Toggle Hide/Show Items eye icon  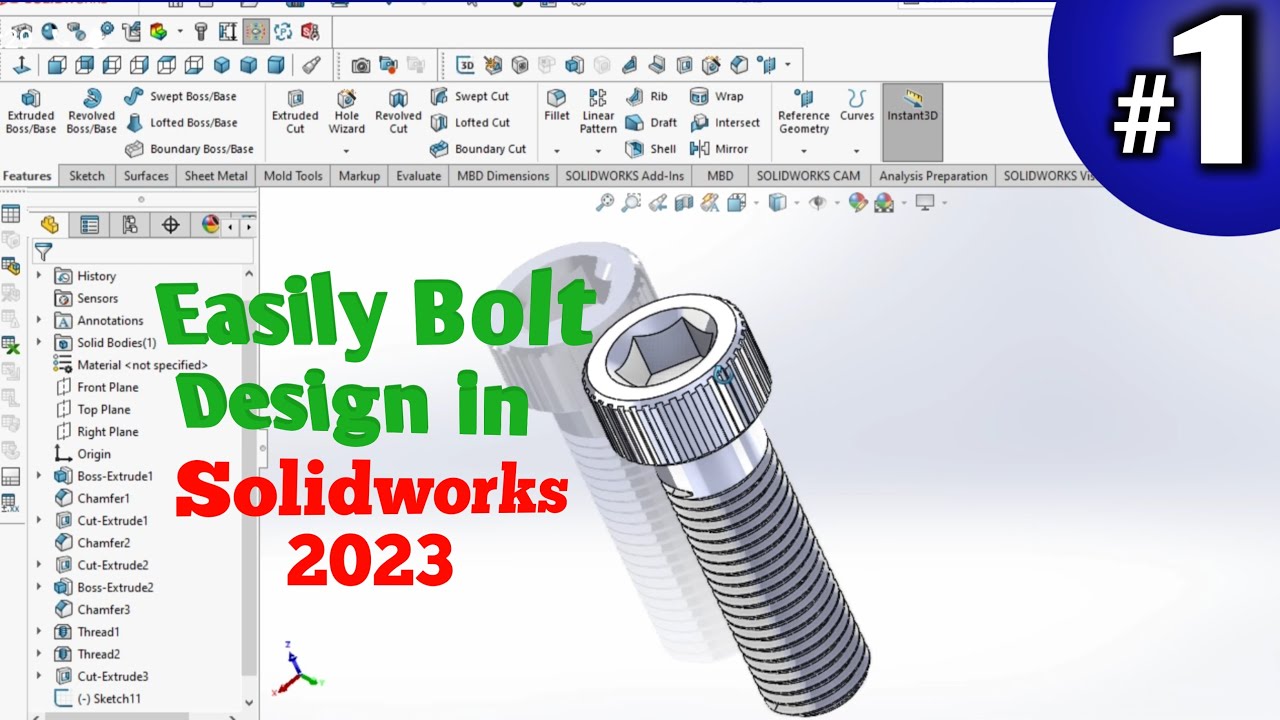818,203
